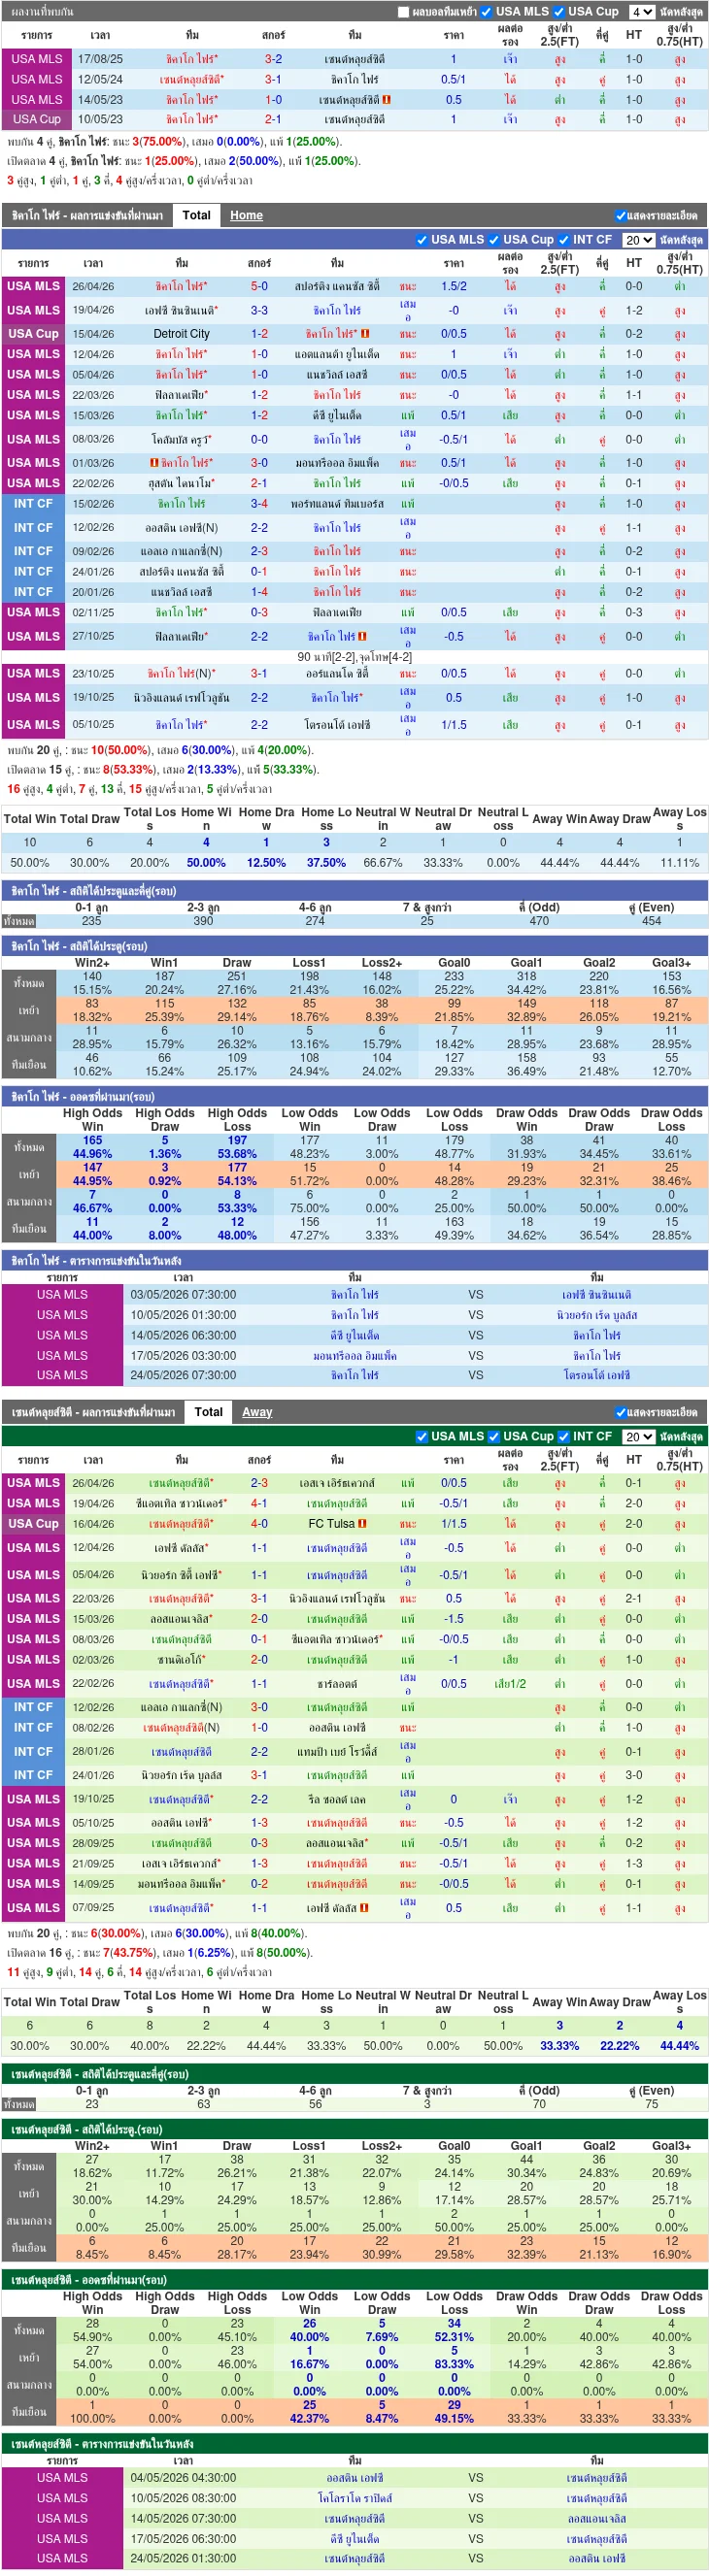Click USA Cup league badge dated 16/04/26
709x2576 pixels.
(33, 1524)
